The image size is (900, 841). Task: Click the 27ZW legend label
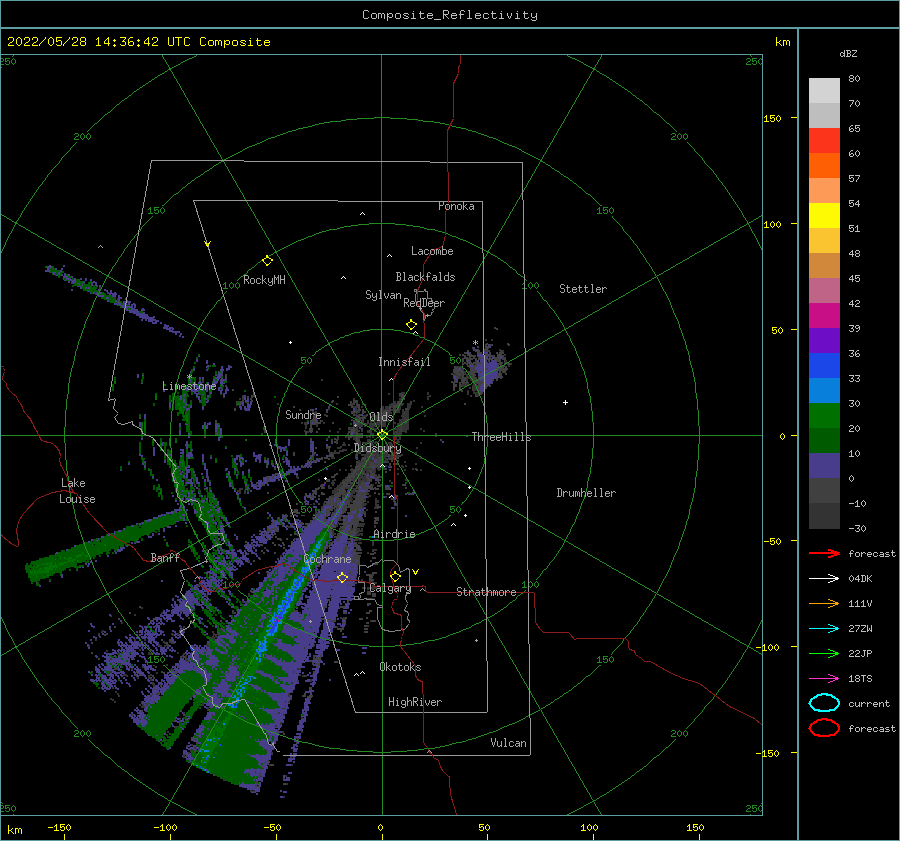tap(860, 629)
